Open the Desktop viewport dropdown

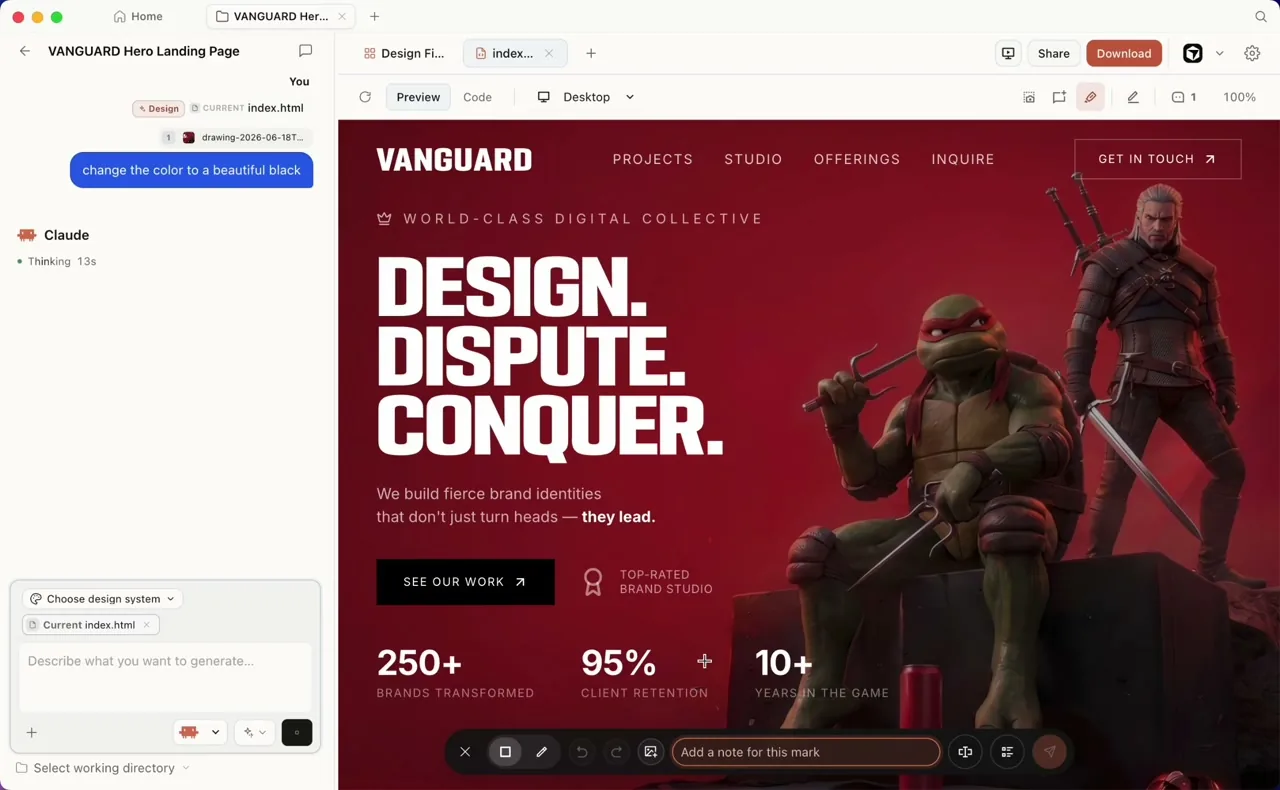pos(586,97)
